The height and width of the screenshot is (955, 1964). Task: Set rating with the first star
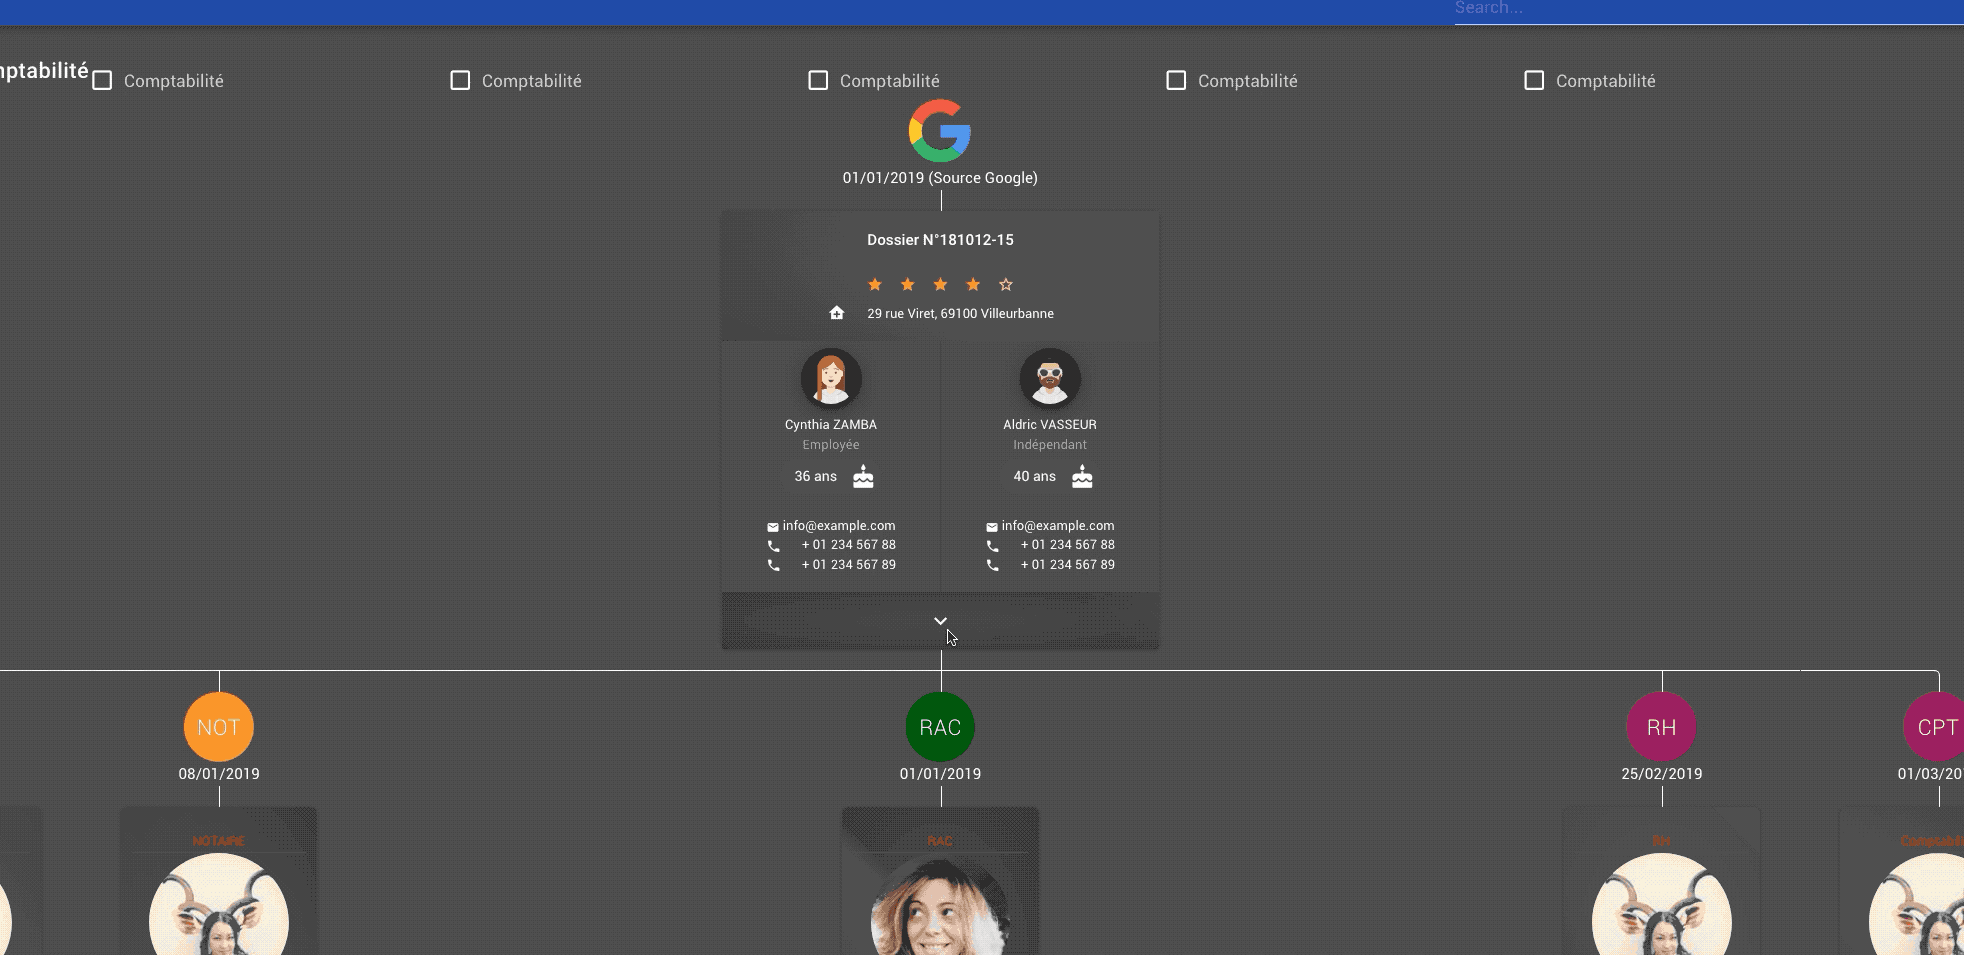point(875,285)
